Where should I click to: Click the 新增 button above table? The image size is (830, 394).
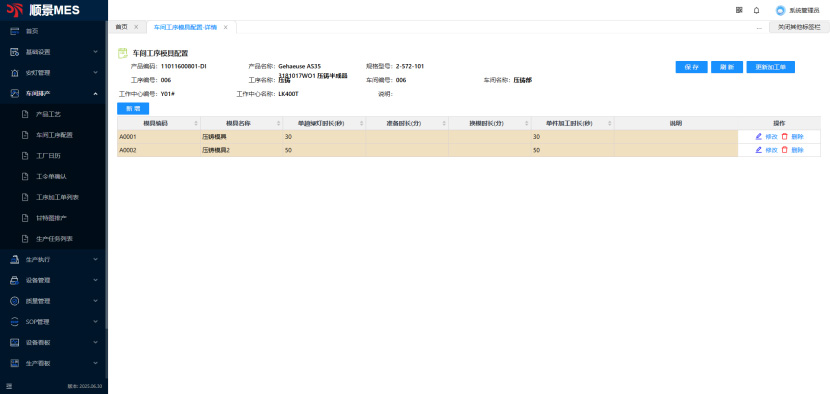coord(133,109)
